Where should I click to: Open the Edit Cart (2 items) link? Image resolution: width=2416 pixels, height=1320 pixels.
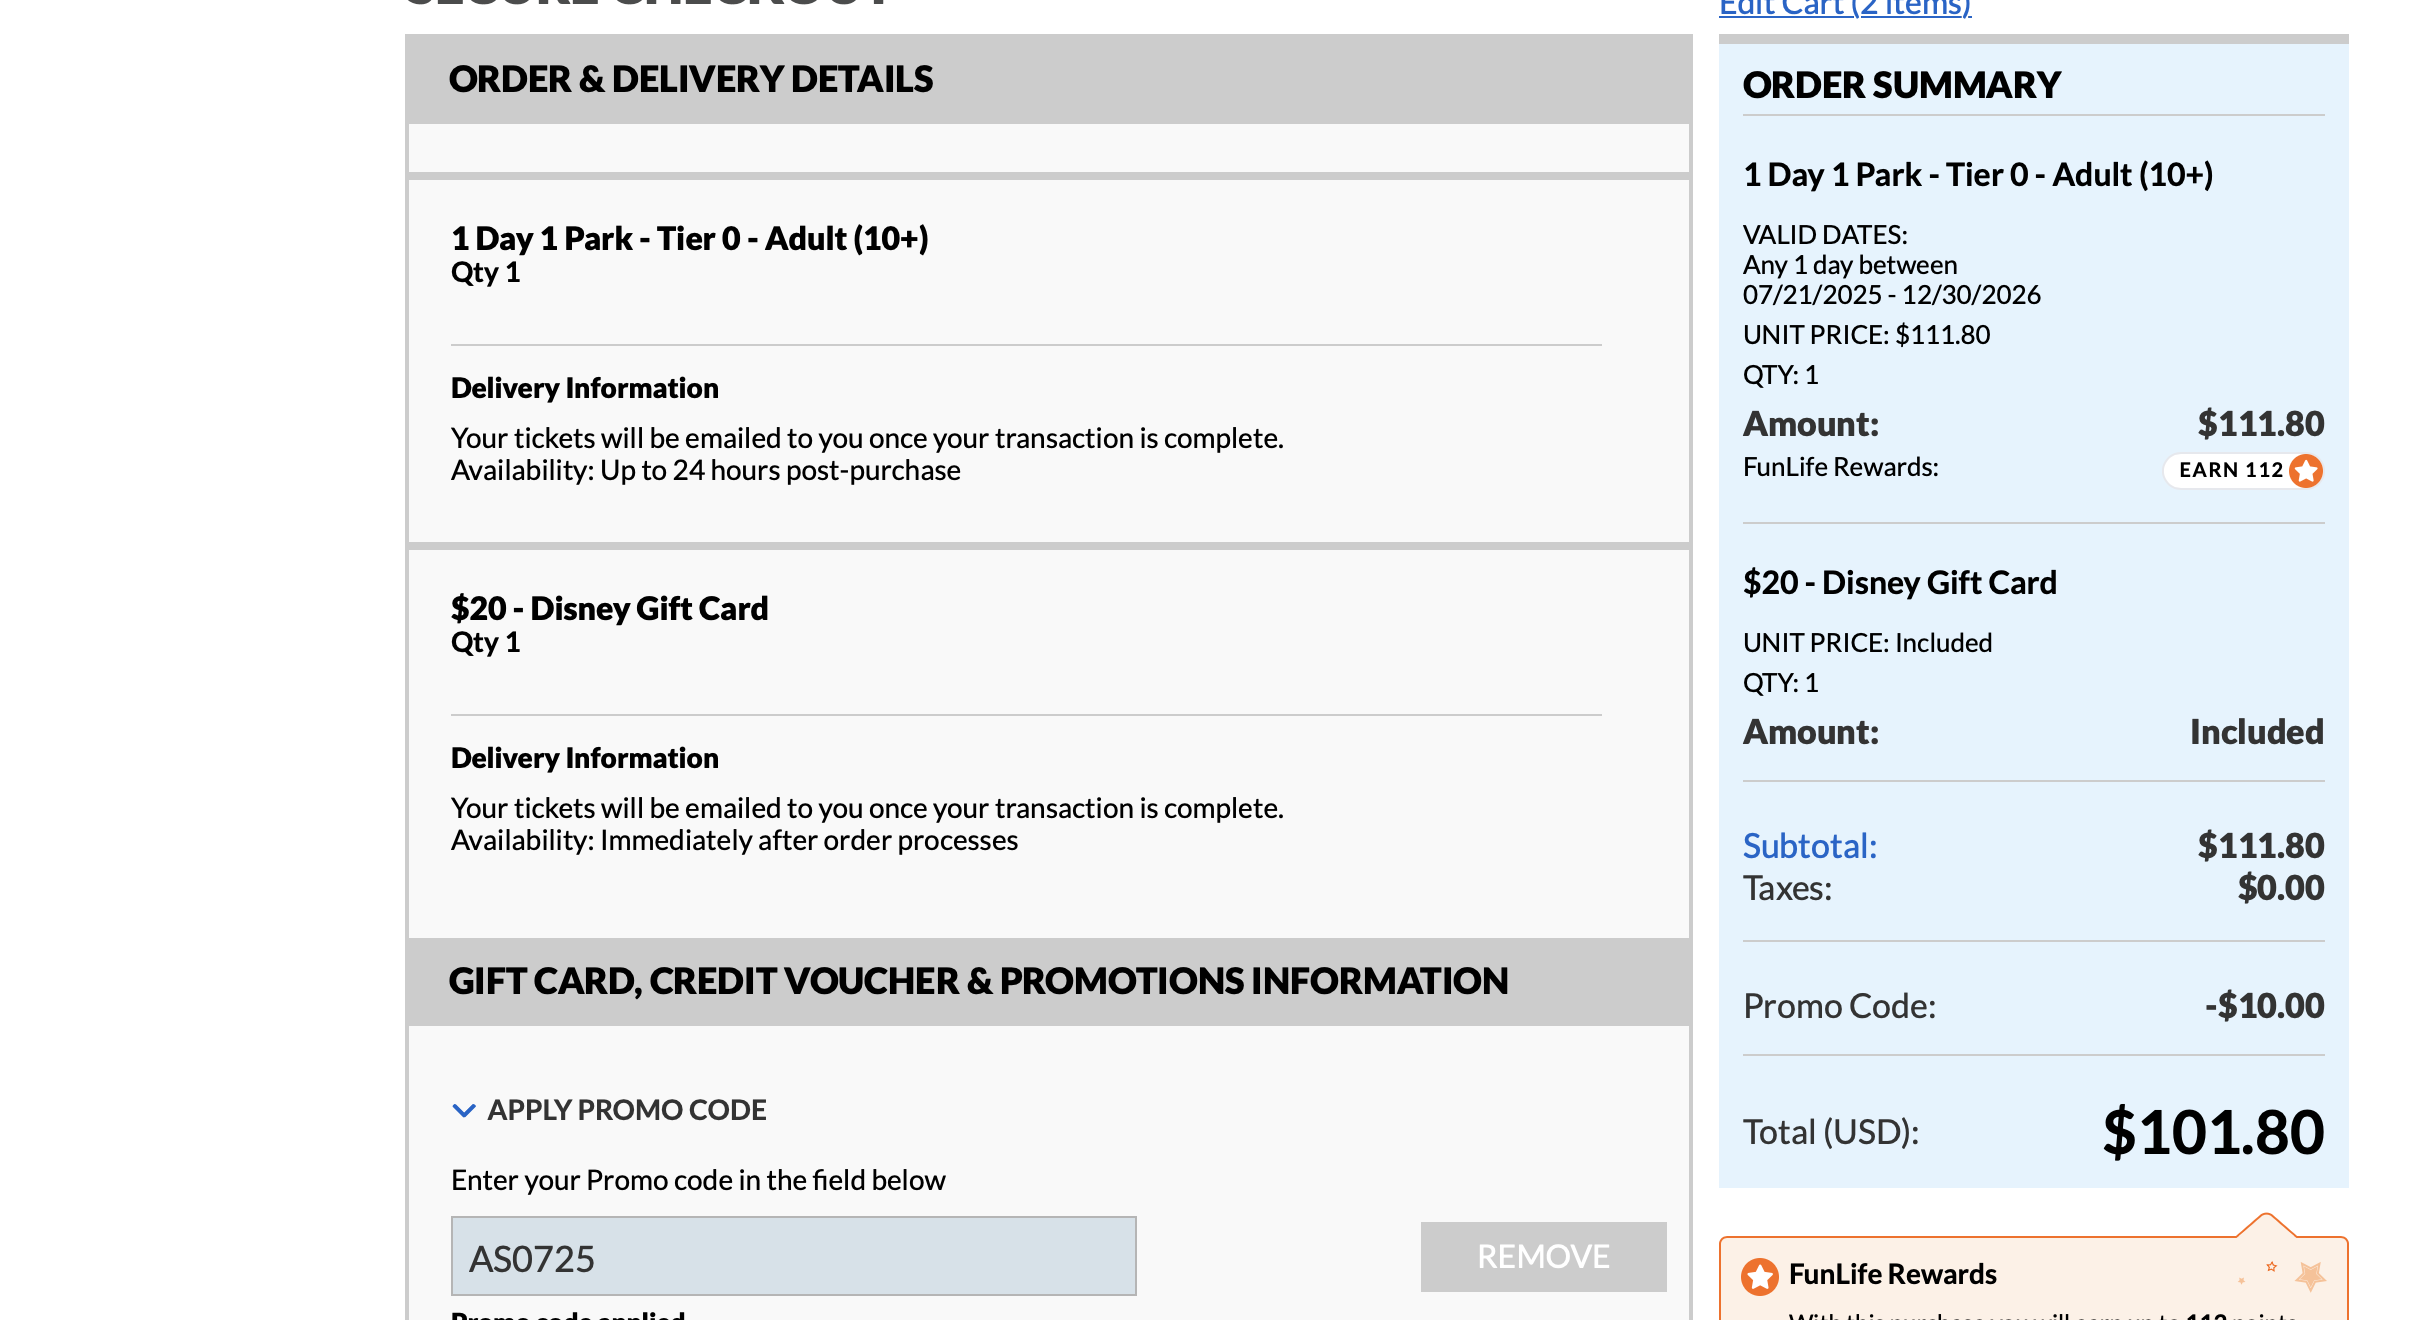click(x=1845, y=9)
